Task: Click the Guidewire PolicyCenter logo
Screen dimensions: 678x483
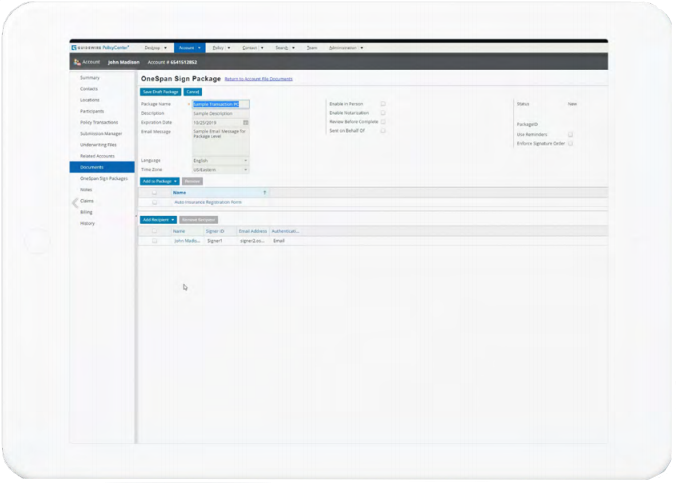Action: (x=100, y=48)
